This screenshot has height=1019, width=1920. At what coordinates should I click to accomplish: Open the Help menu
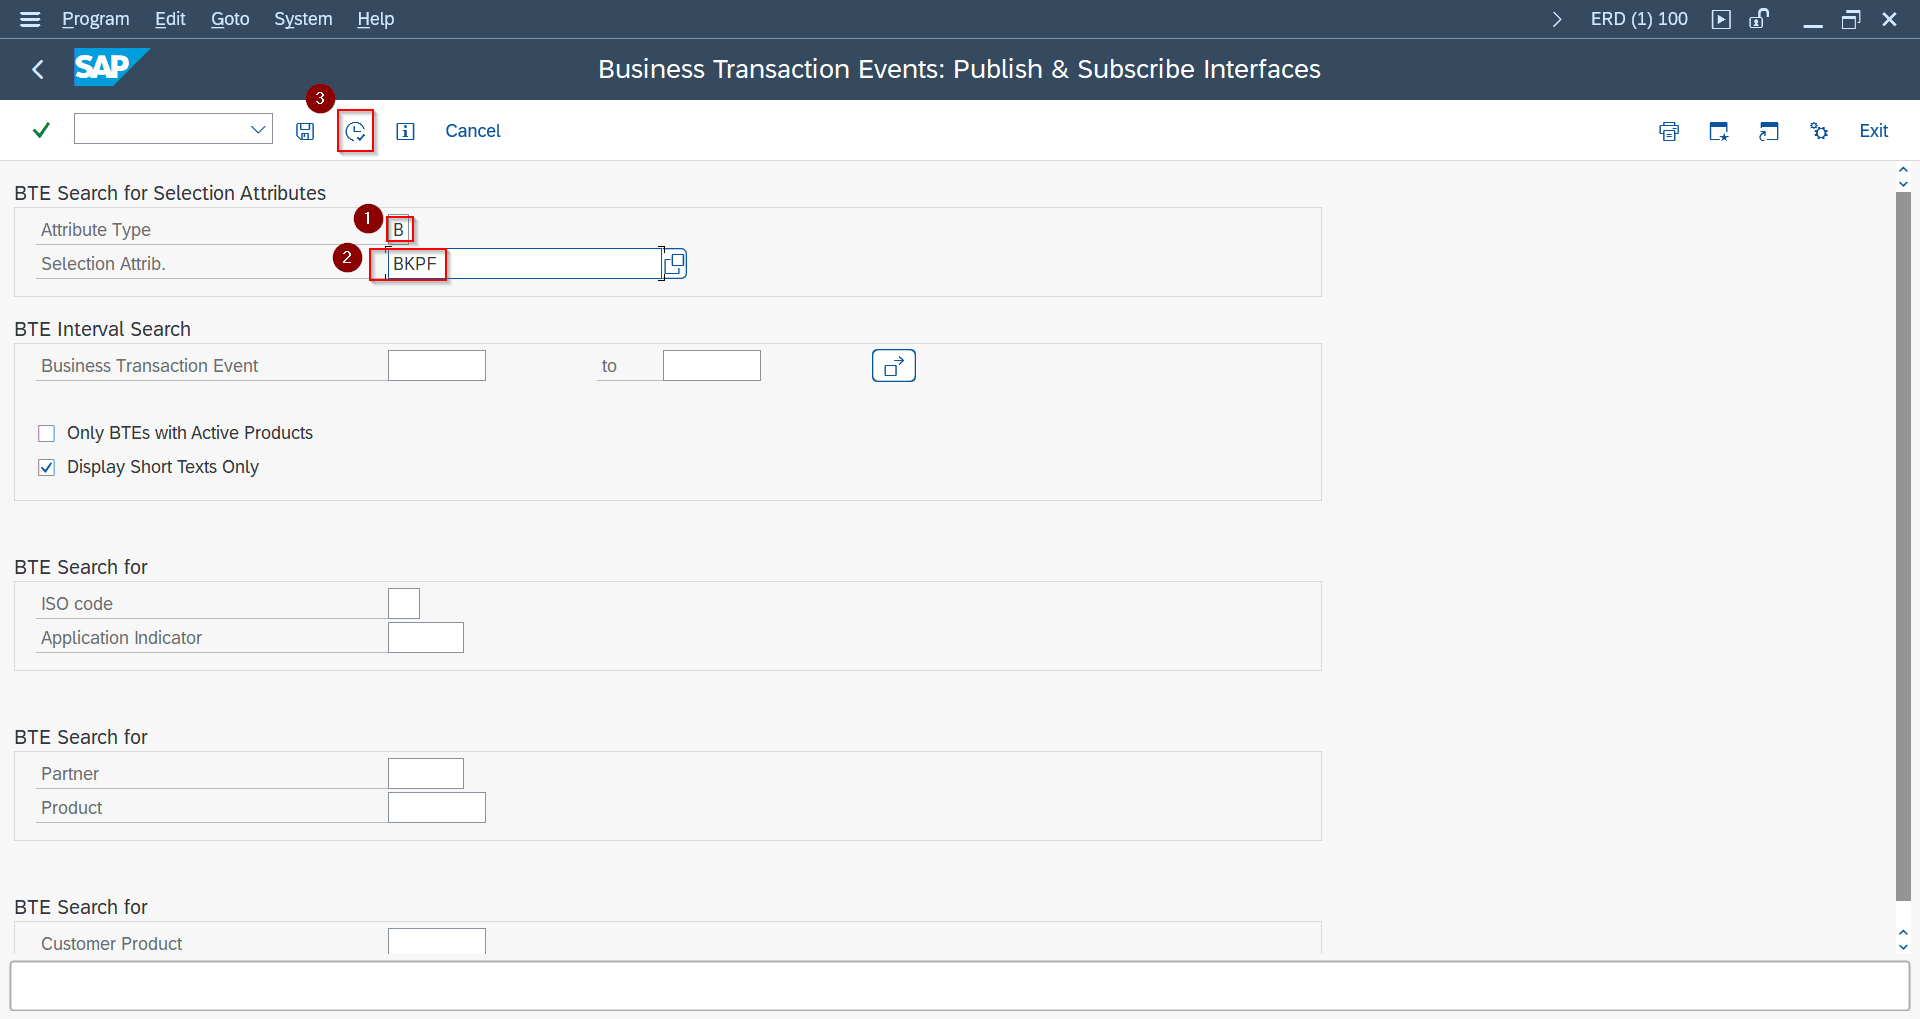(x=376, y=19)
